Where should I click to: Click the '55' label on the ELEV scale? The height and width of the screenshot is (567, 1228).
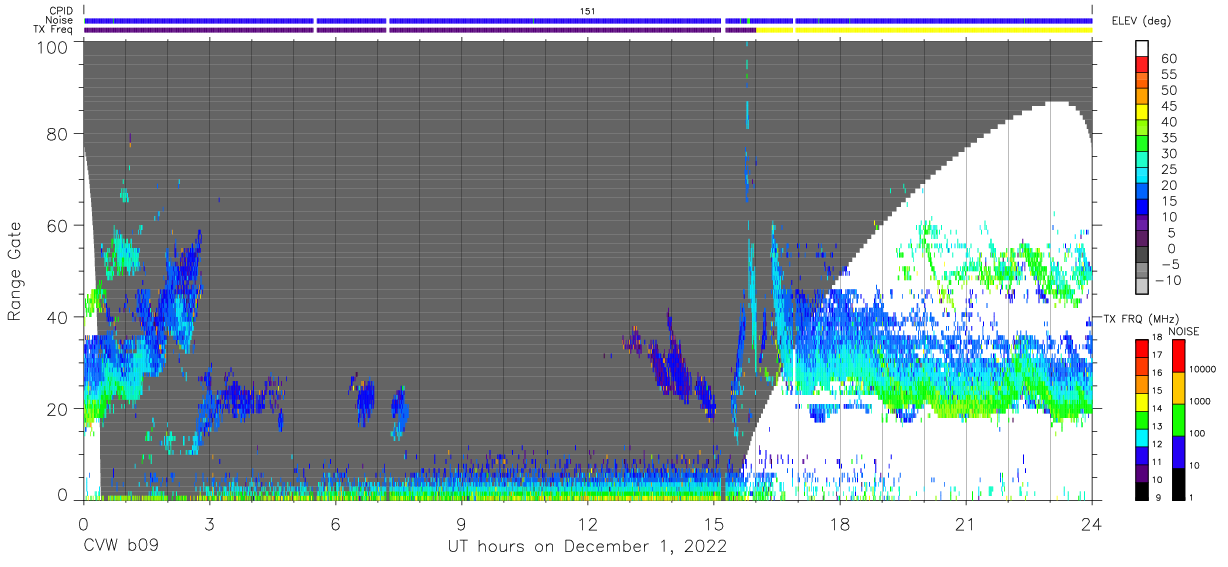coord(1168,74)
